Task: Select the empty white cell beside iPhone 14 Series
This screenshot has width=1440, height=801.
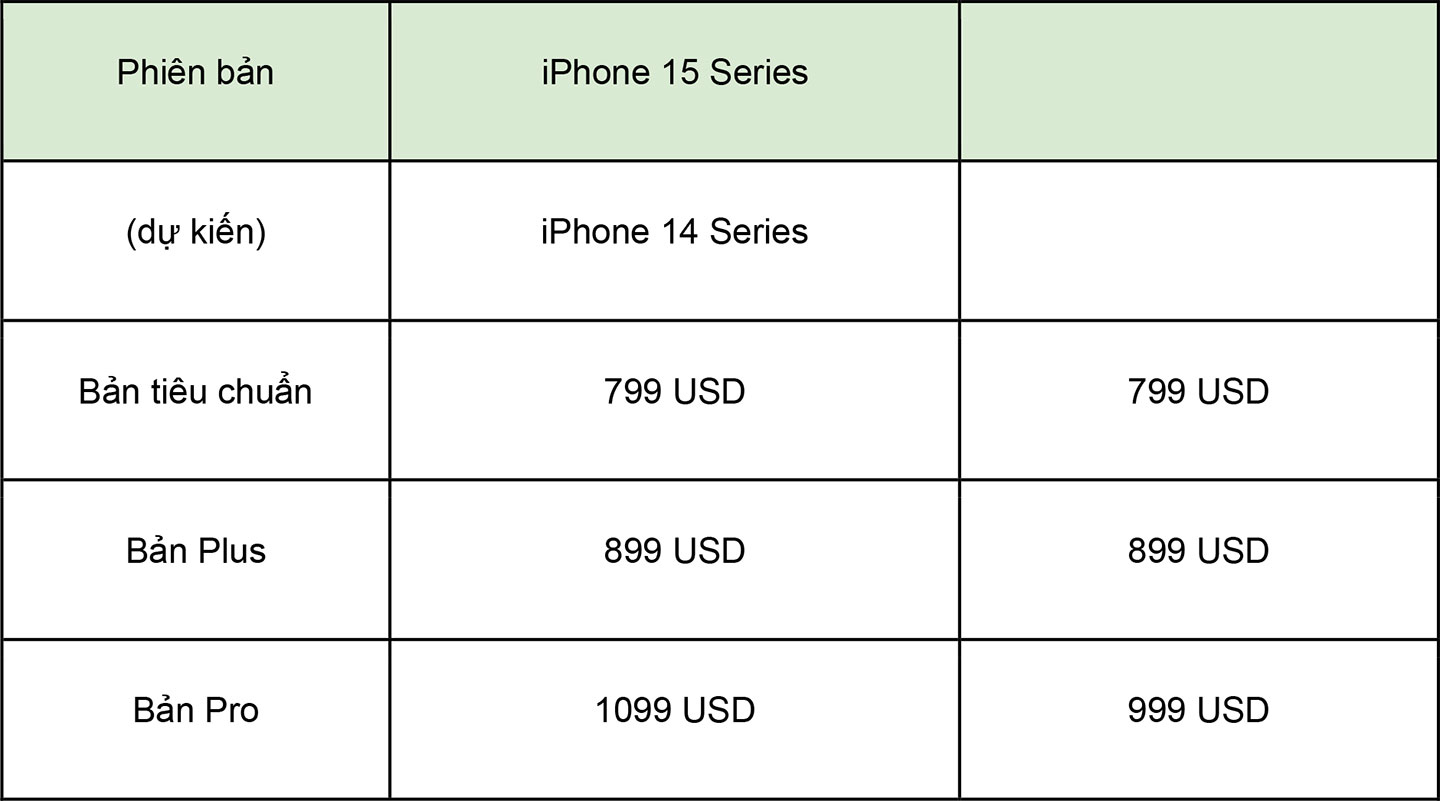Action: 1199,240
